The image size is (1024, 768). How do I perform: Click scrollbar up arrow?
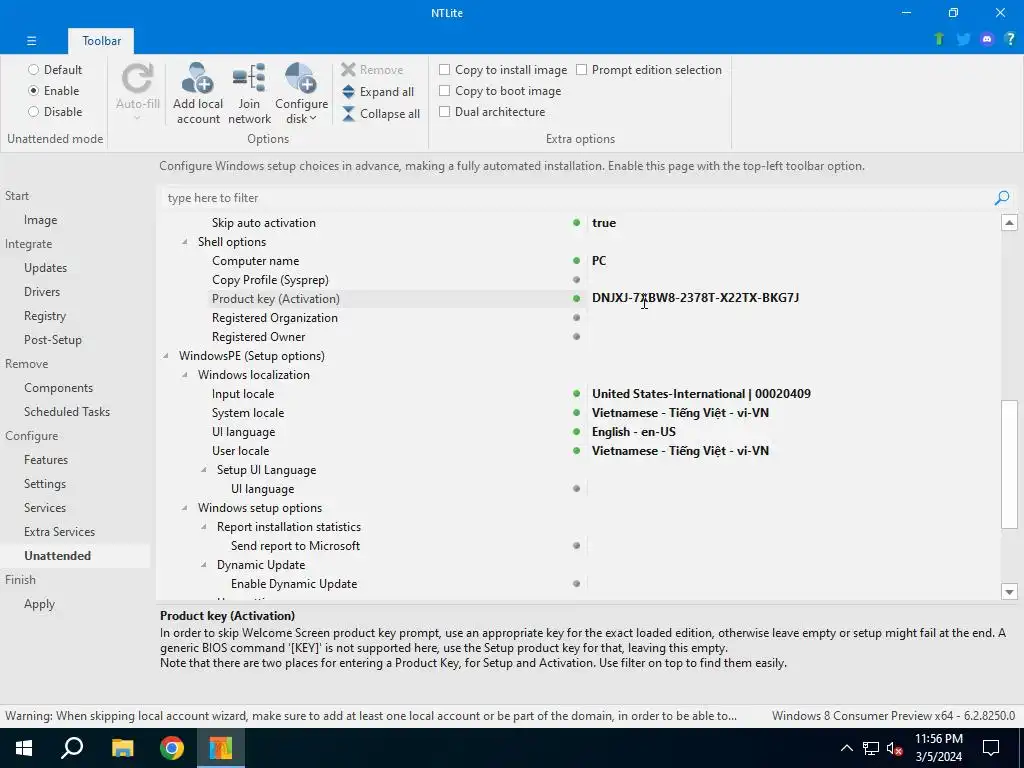(x=1009, y=223)
